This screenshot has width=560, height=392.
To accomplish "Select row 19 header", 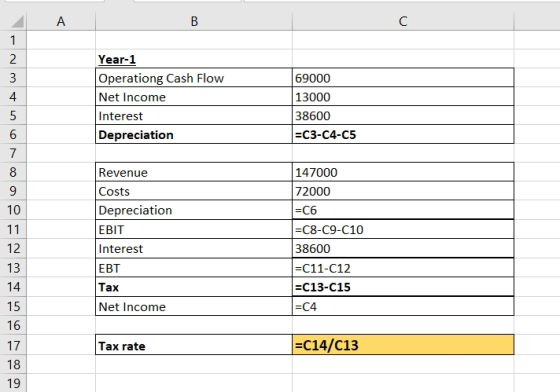I will point(13,383).
